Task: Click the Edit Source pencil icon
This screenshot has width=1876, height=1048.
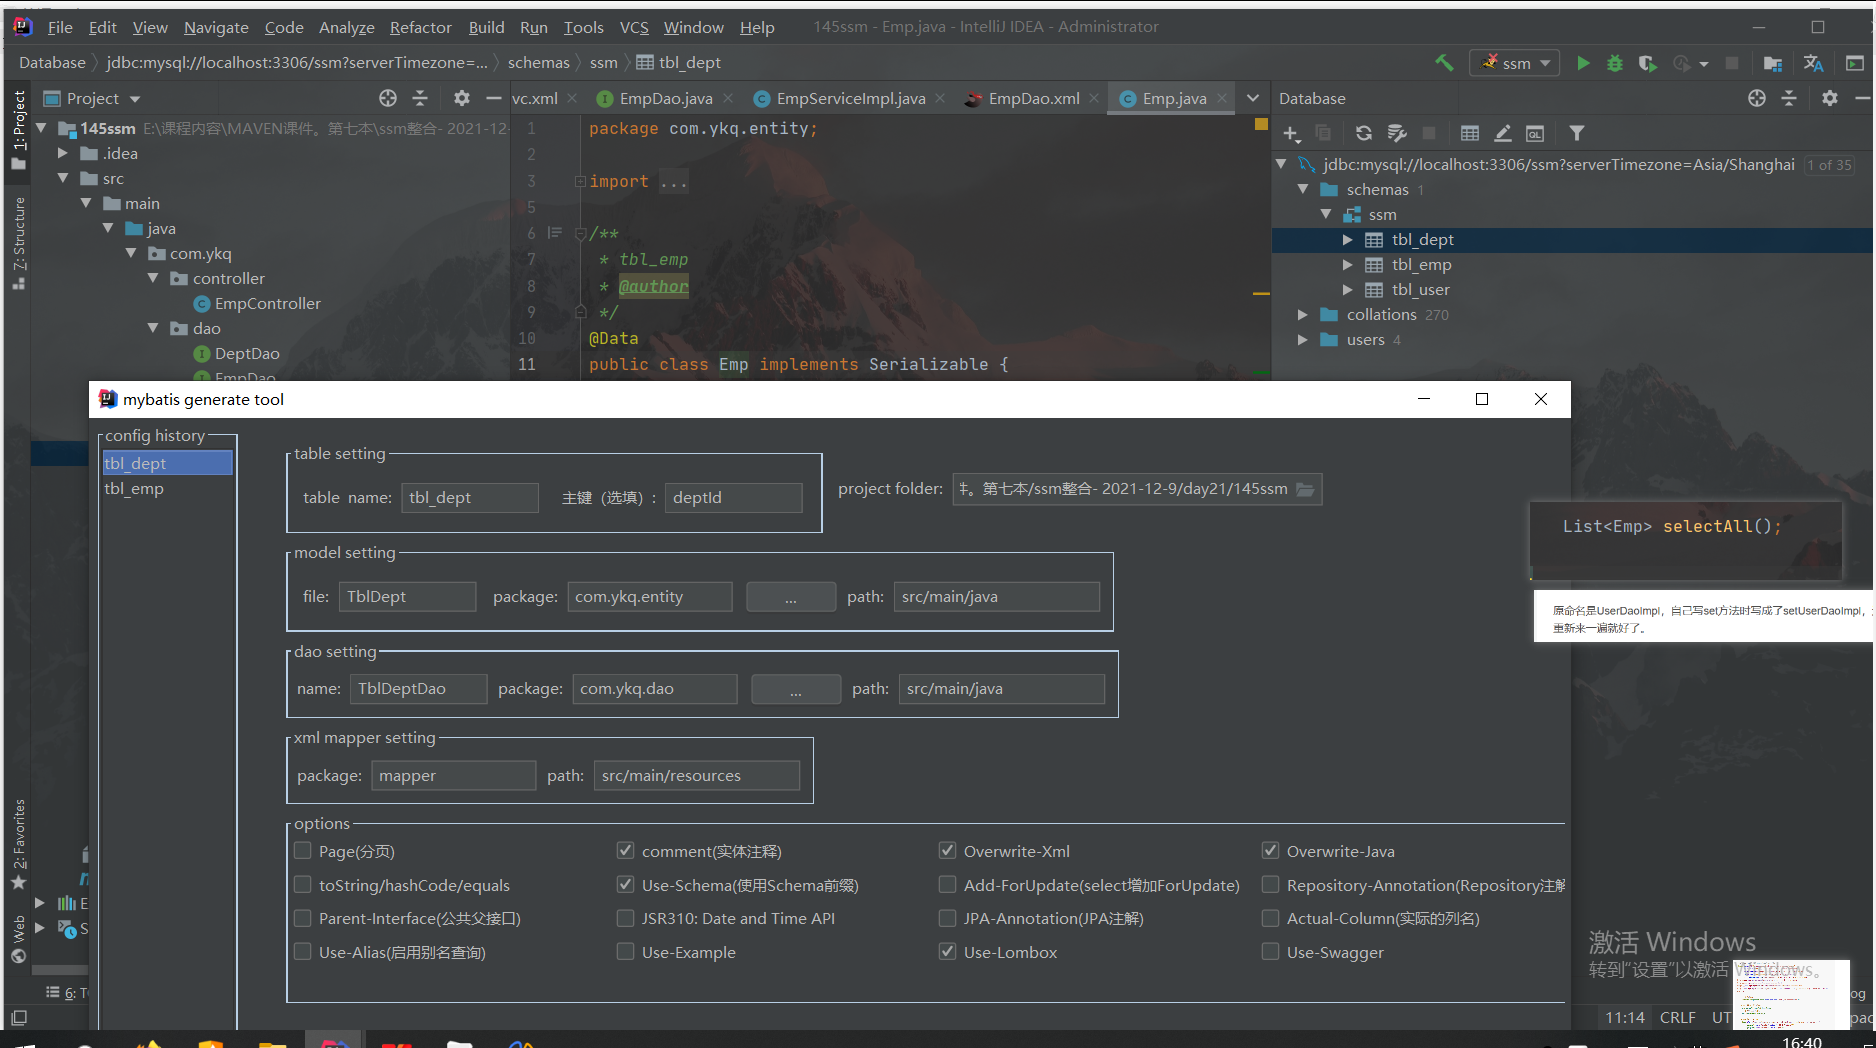Action: (1503, 133)
